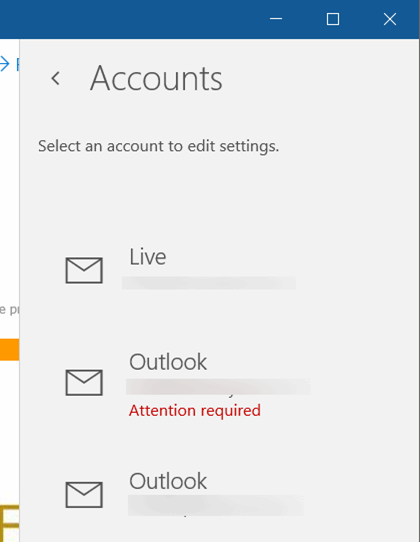Select the Live account name

point(148,257)
